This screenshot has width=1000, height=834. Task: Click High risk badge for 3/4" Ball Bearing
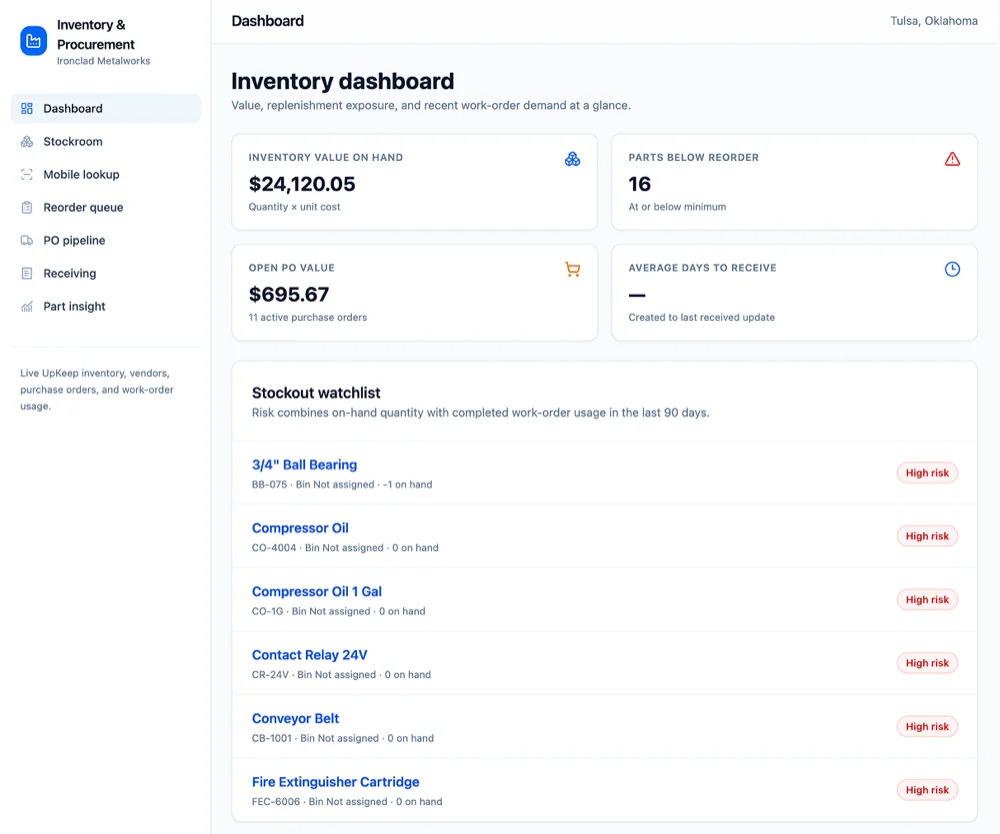click(x=927, y=473)
